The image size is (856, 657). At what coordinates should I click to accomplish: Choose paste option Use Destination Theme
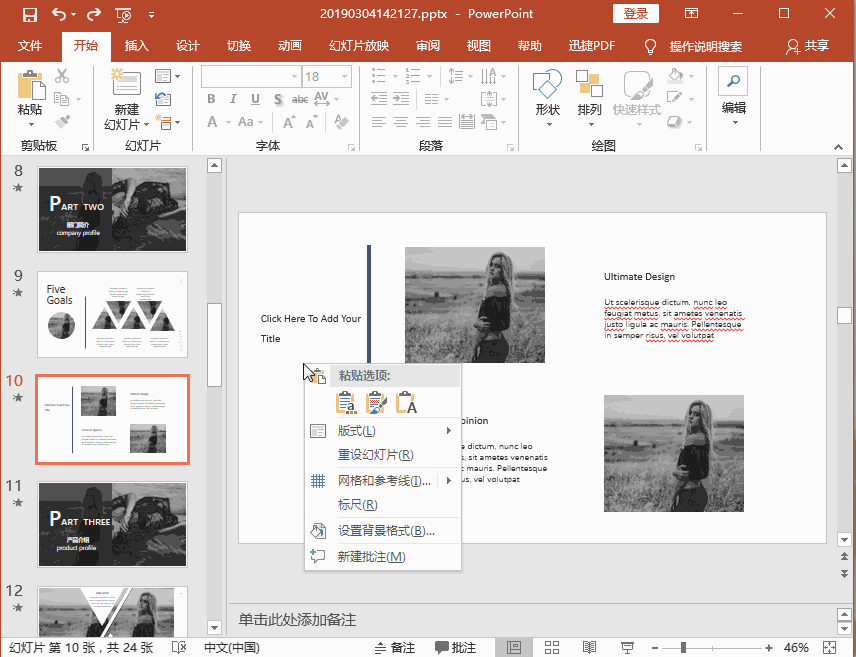point(346,403)
